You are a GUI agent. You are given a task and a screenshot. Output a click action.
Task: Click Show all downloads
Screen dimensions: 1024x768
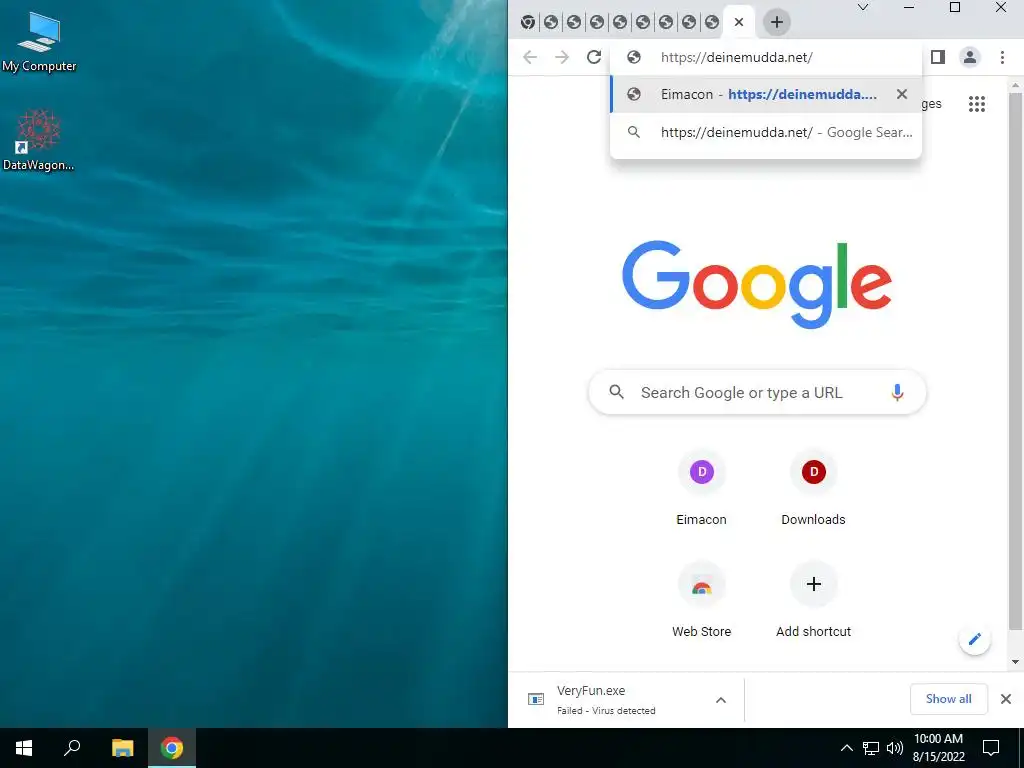tap(948, 699)
